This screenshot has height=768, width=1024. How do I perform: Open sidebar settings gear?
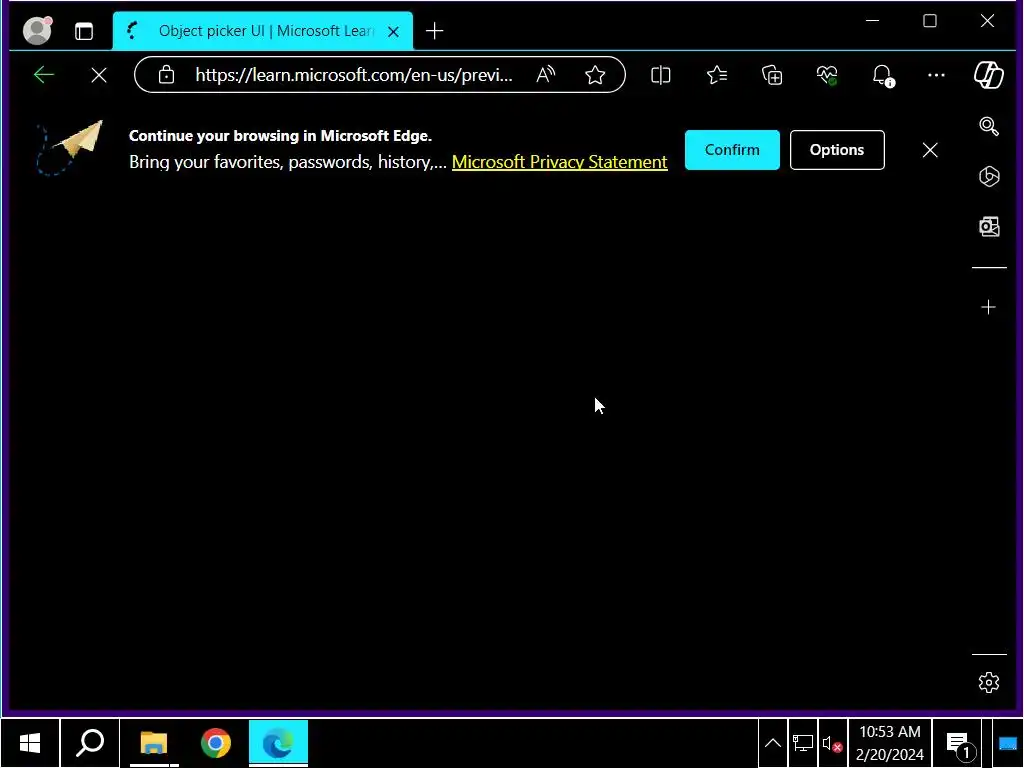point(989,682)
